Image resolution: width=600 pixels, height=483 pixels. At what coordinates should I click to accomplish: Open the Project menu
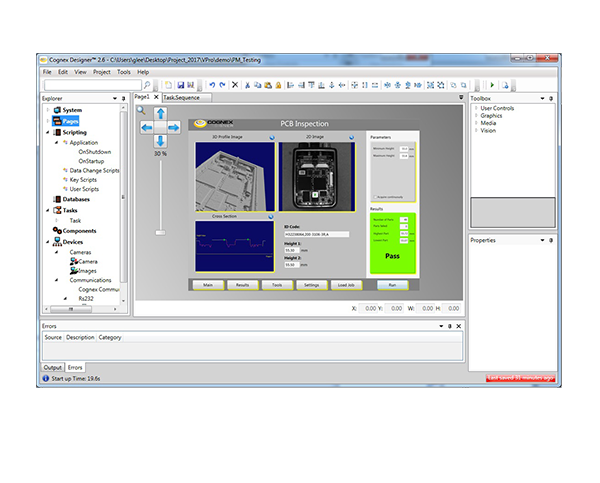coord(101,72)
